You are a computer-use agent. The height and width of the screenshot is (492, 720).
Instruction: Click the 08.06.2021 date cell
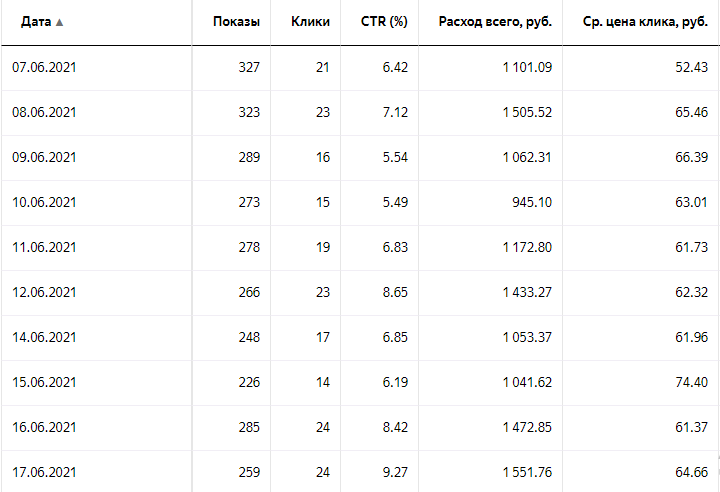click(x=44, y=112)
